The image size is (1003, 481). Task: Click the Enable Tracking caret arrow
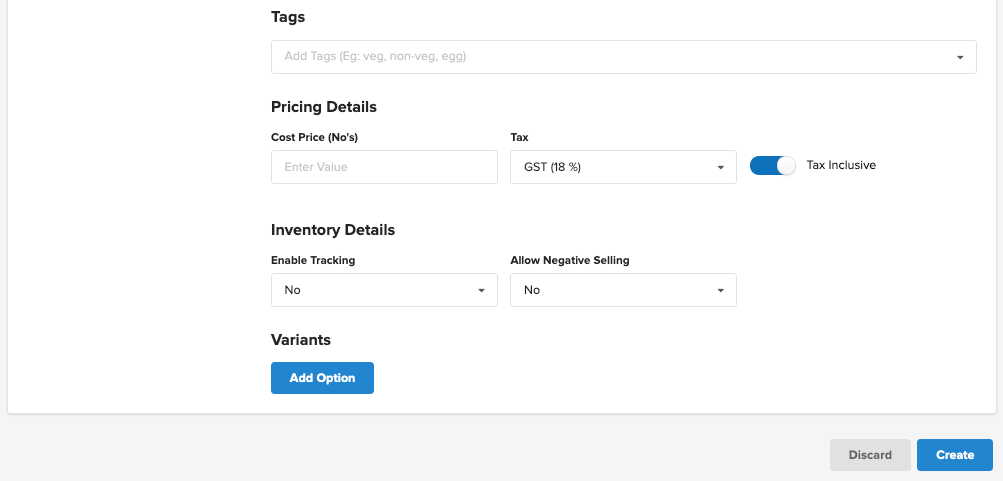(481, 291)
